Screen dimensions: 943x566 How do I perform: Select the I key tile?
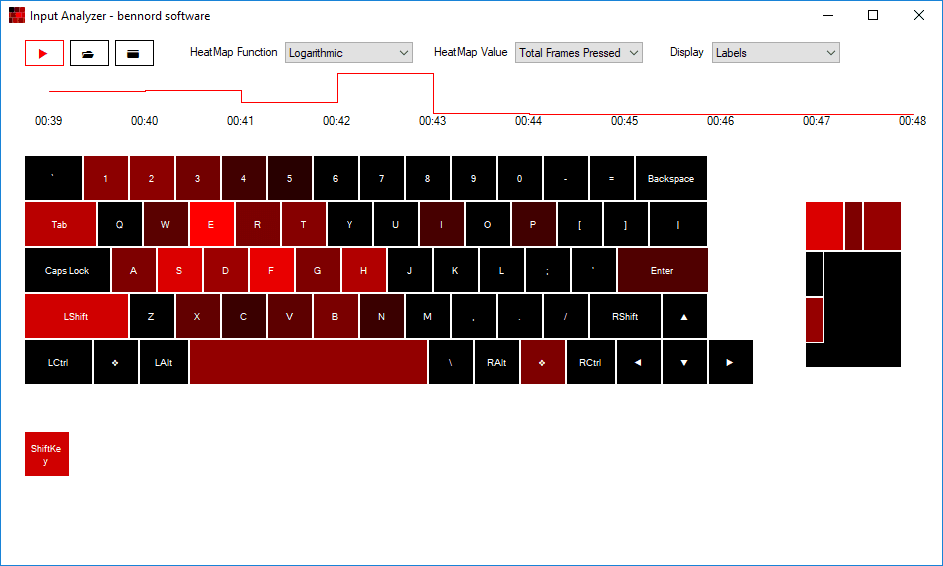441,224
